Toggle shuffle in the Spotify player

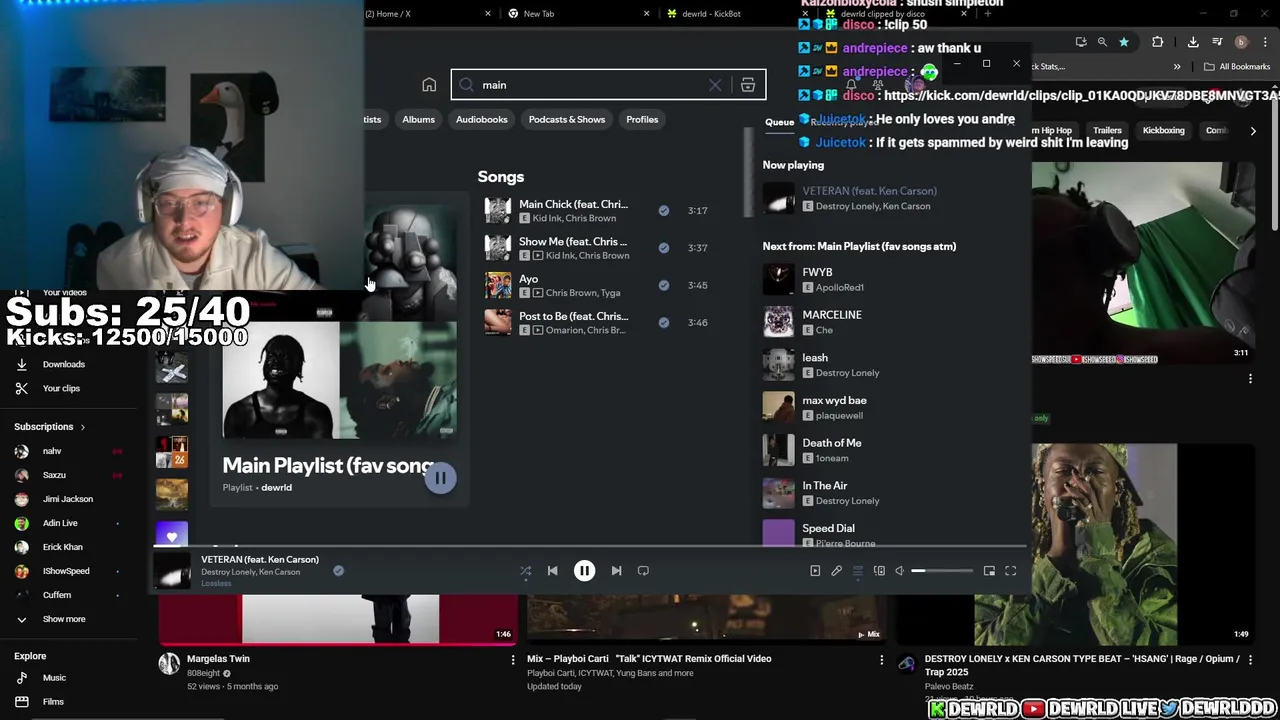525,571
